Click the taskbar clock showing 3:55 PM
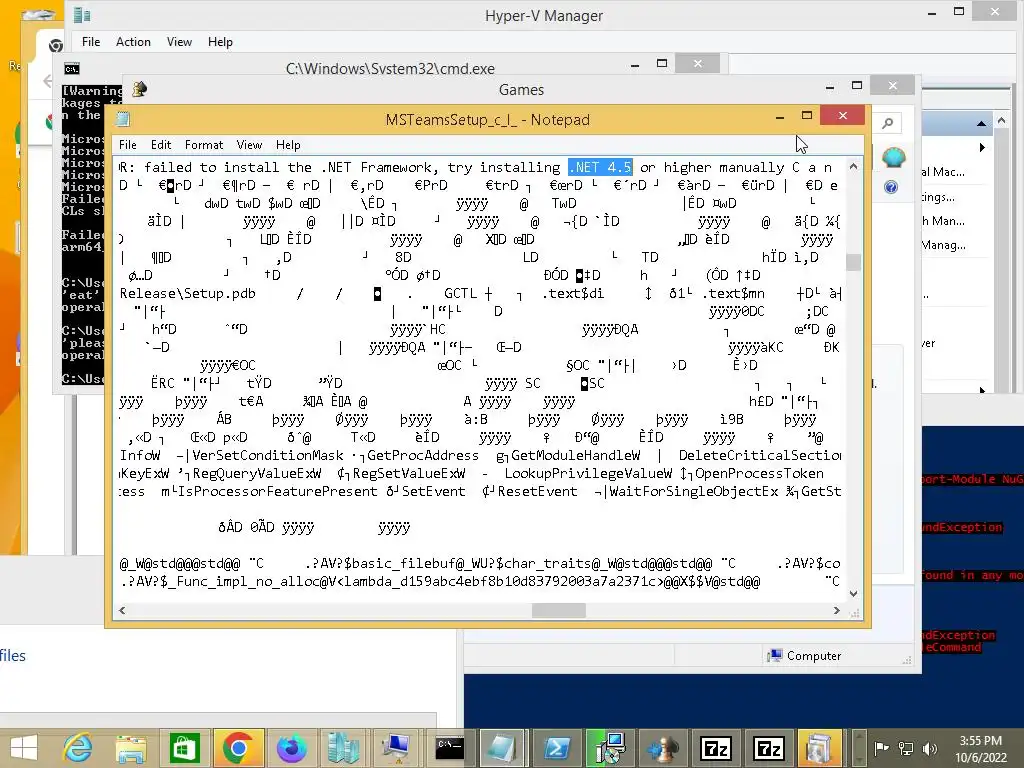This screenshot has width=1024, height=768. pos(980,749)
